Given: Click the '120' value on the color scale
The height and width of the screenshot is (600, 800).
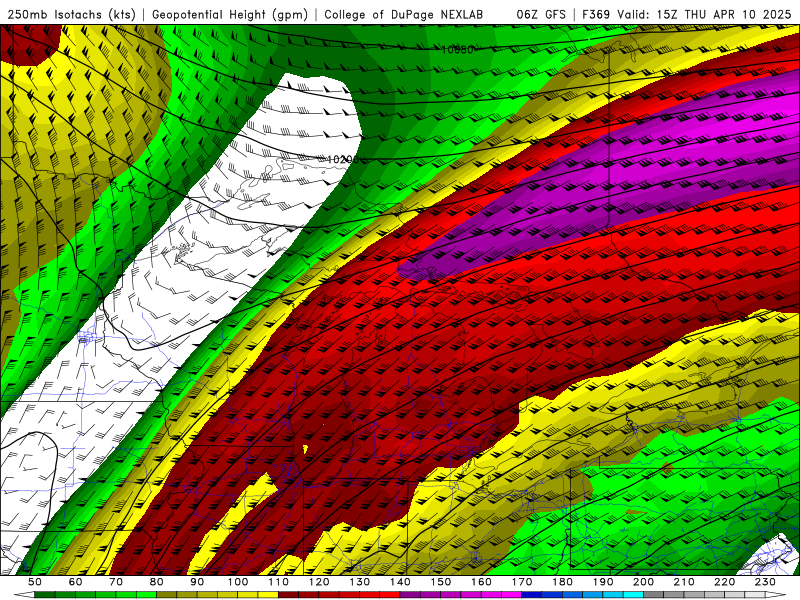Looking at the screenshot, I should (319, 582).
